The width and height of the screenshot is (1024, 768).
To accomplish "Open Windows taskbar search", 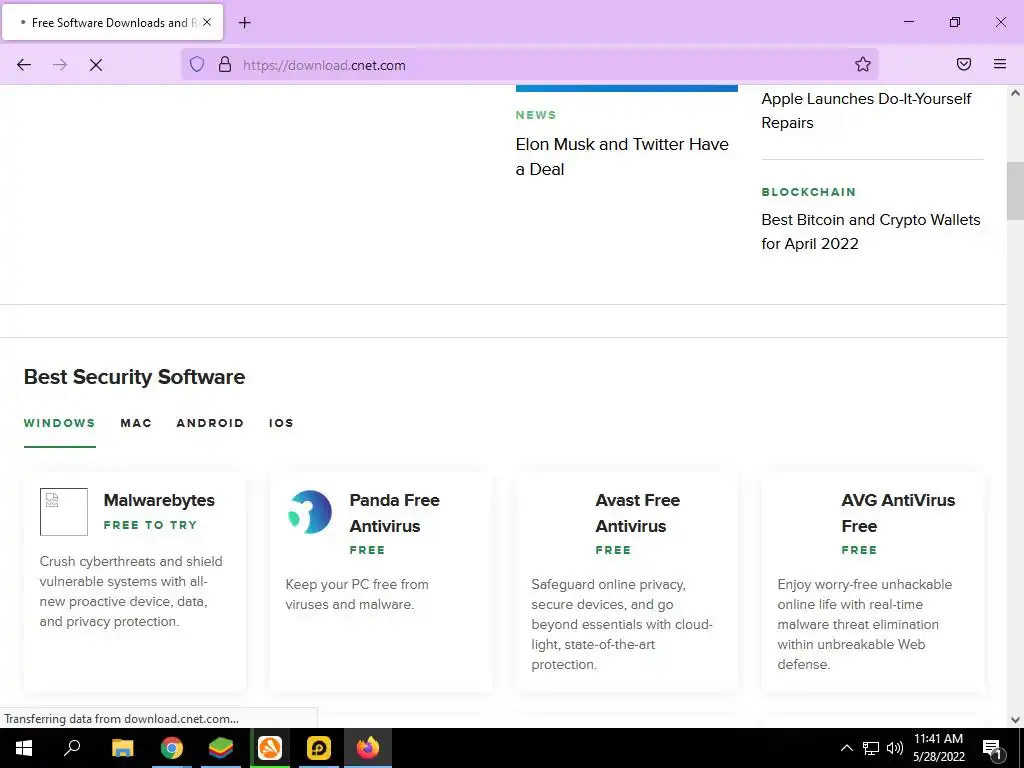I will pyautogui.click(x=72, y=748).
